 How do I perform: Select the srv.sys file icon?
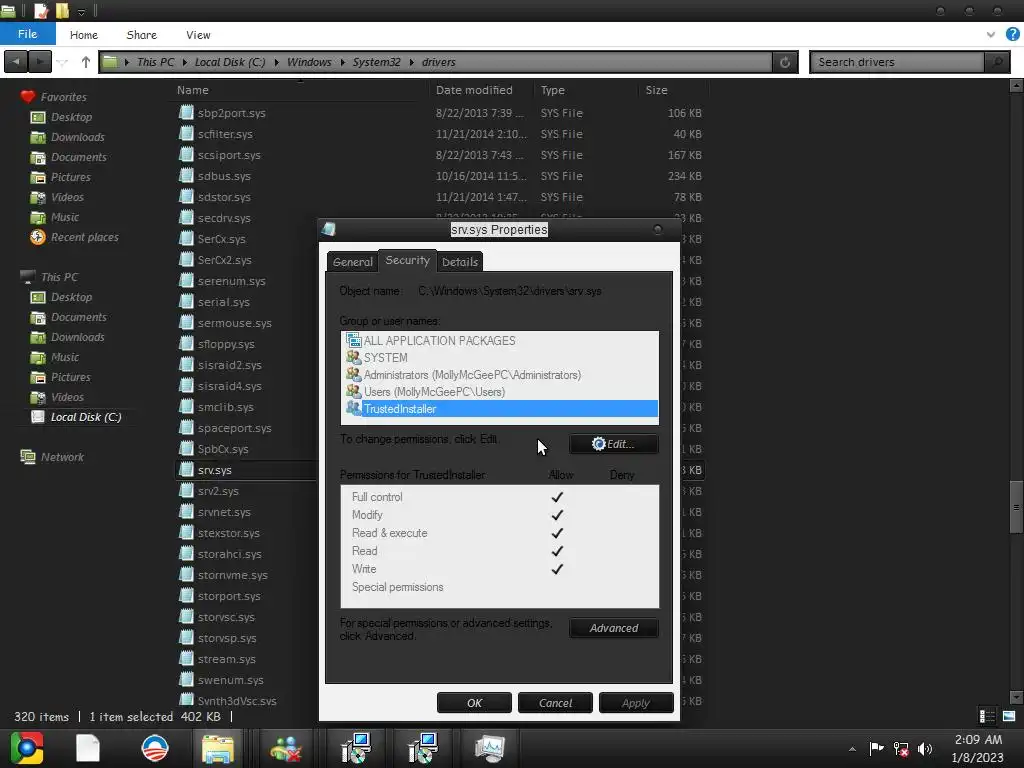[186, 470]
